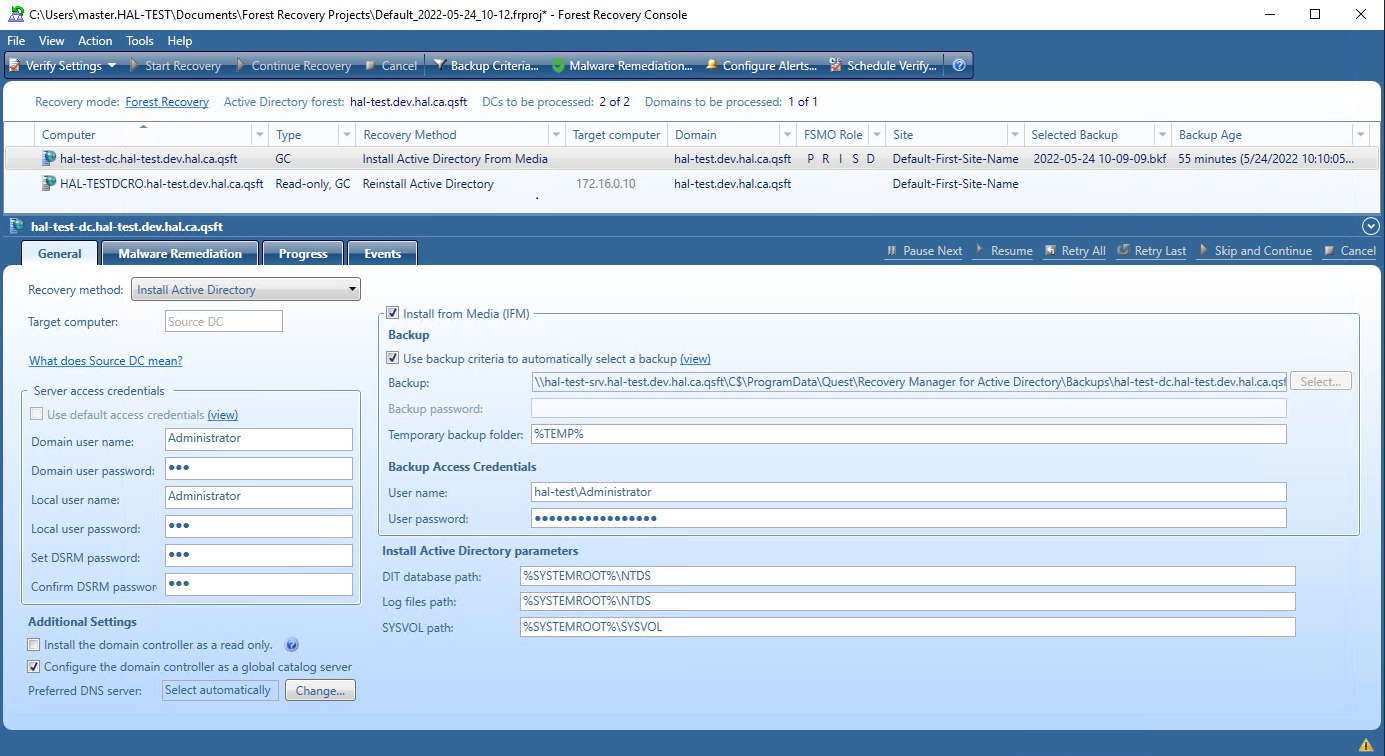
Task: Toggle the Install from Media (IFM) checkbox
Action: click(x=393, y=313)
